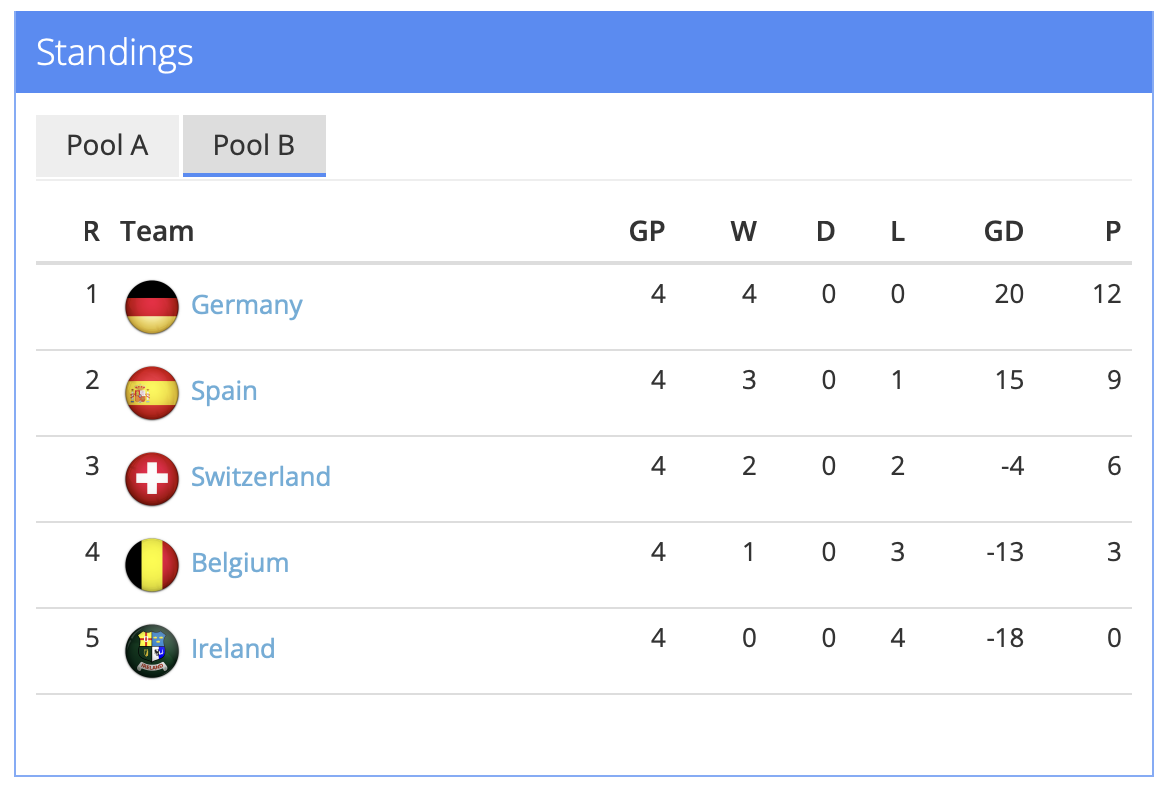Select the Pool B tab
Image resolution: width=1167 pixels, height=790 pixels.
254,146
